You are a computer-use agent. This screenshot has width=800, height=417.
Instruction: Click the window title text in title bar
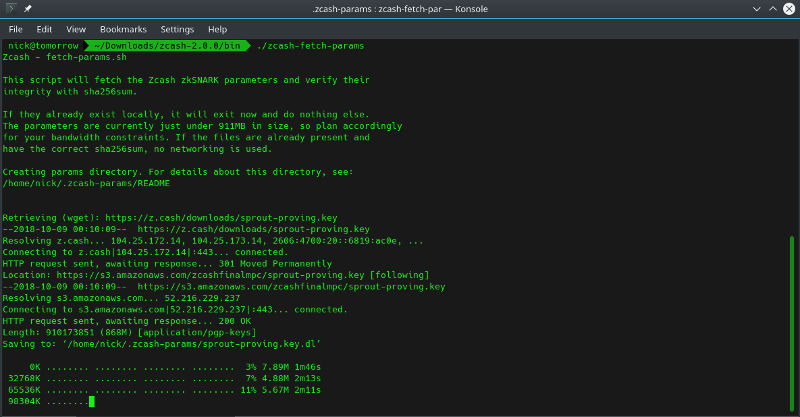click(x=400, y=9)
